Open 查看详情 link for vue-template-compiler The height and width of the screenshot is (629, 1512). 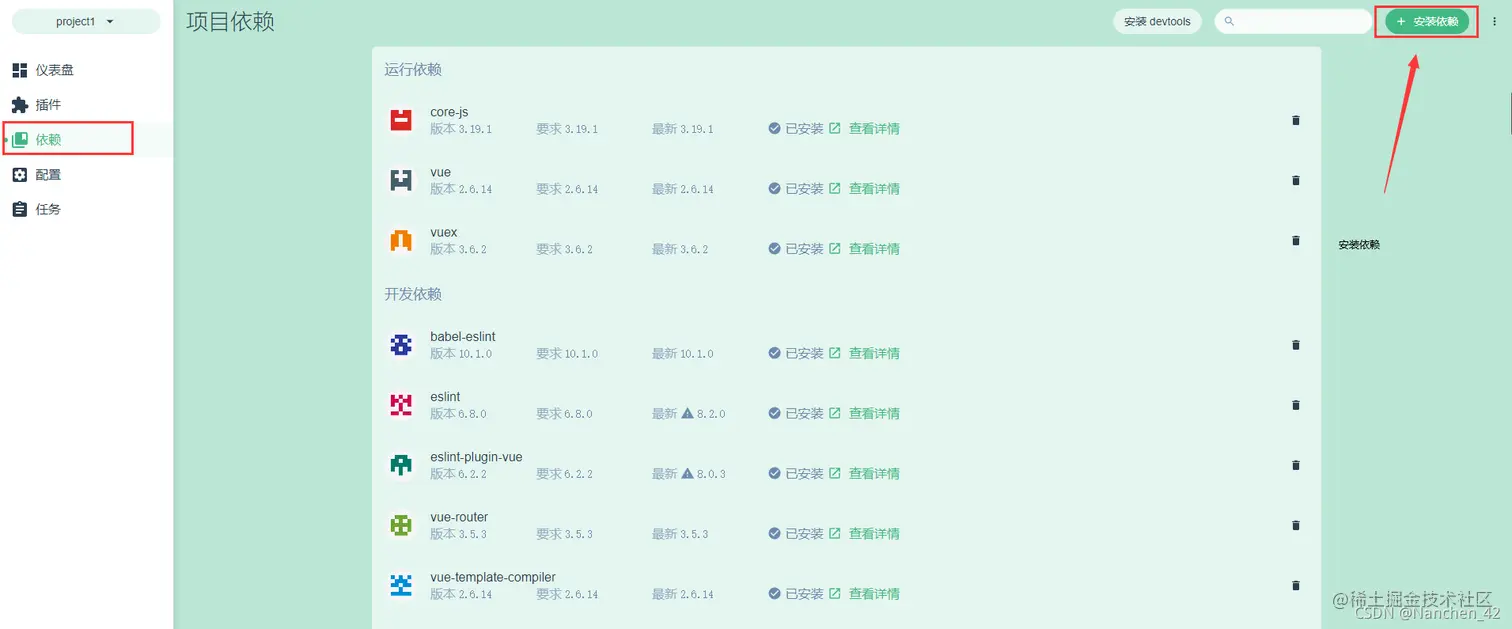pyautogui.click(x=865, y=594)
